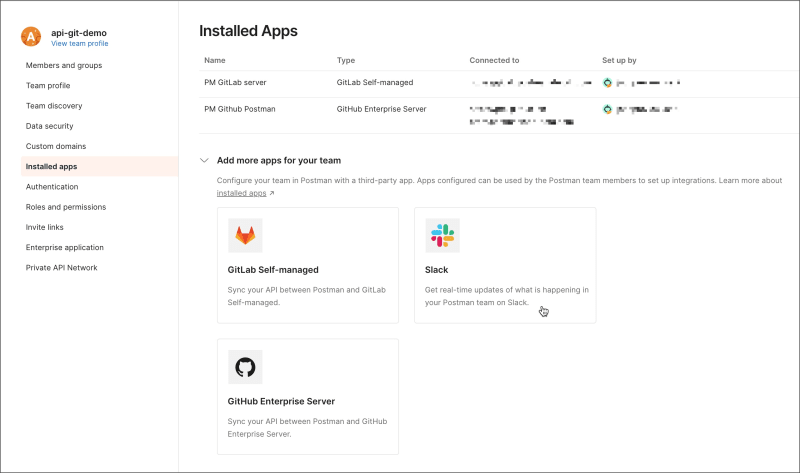
Task: Click the user avatar in PM GitLab server row
Action: tap(607, 83)
